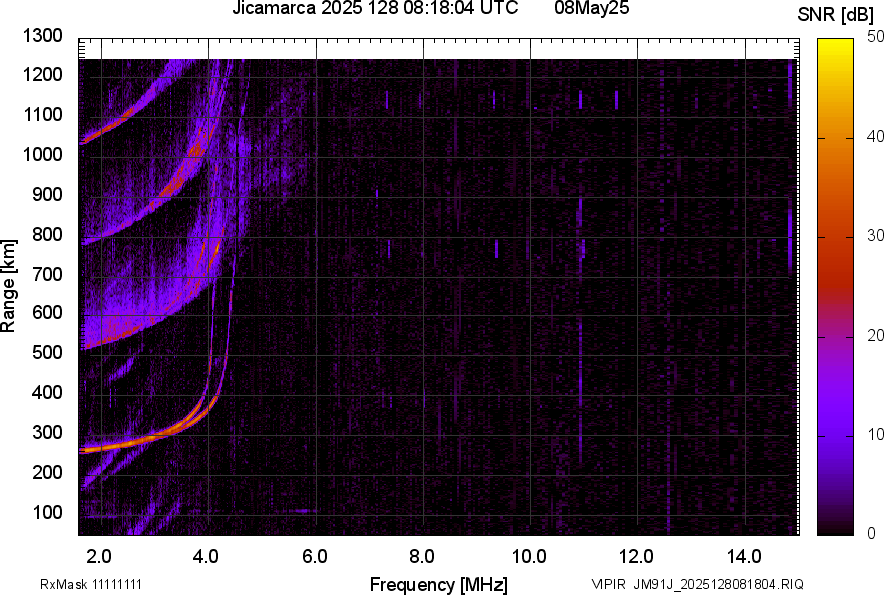The image size is (884, 595).
Task: Click the 'Range [km]' axis label
Action: click(x=8, y=286)
